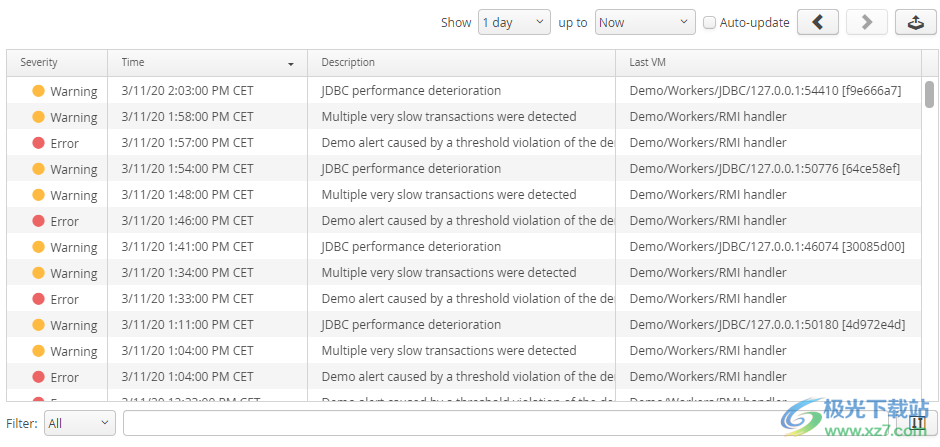
Task: Click orange warning icon in 1:54:00 PM row
Action: click(38, 169)
